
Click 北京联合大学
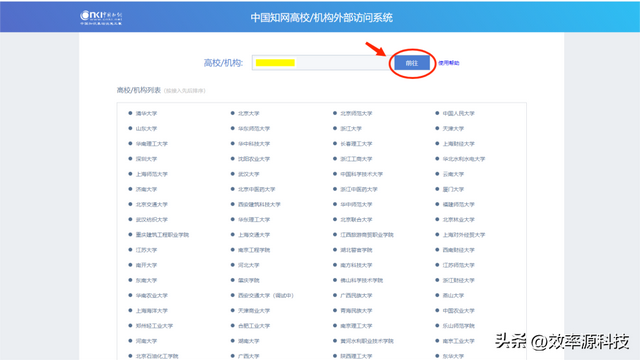(356, 220)
